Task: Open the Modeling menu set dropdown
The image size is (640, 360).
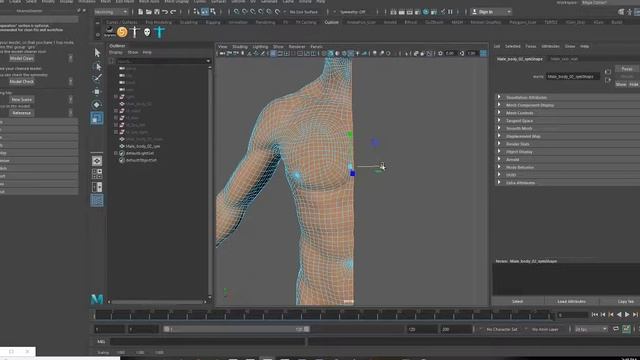Action: (x=111, y=12)
